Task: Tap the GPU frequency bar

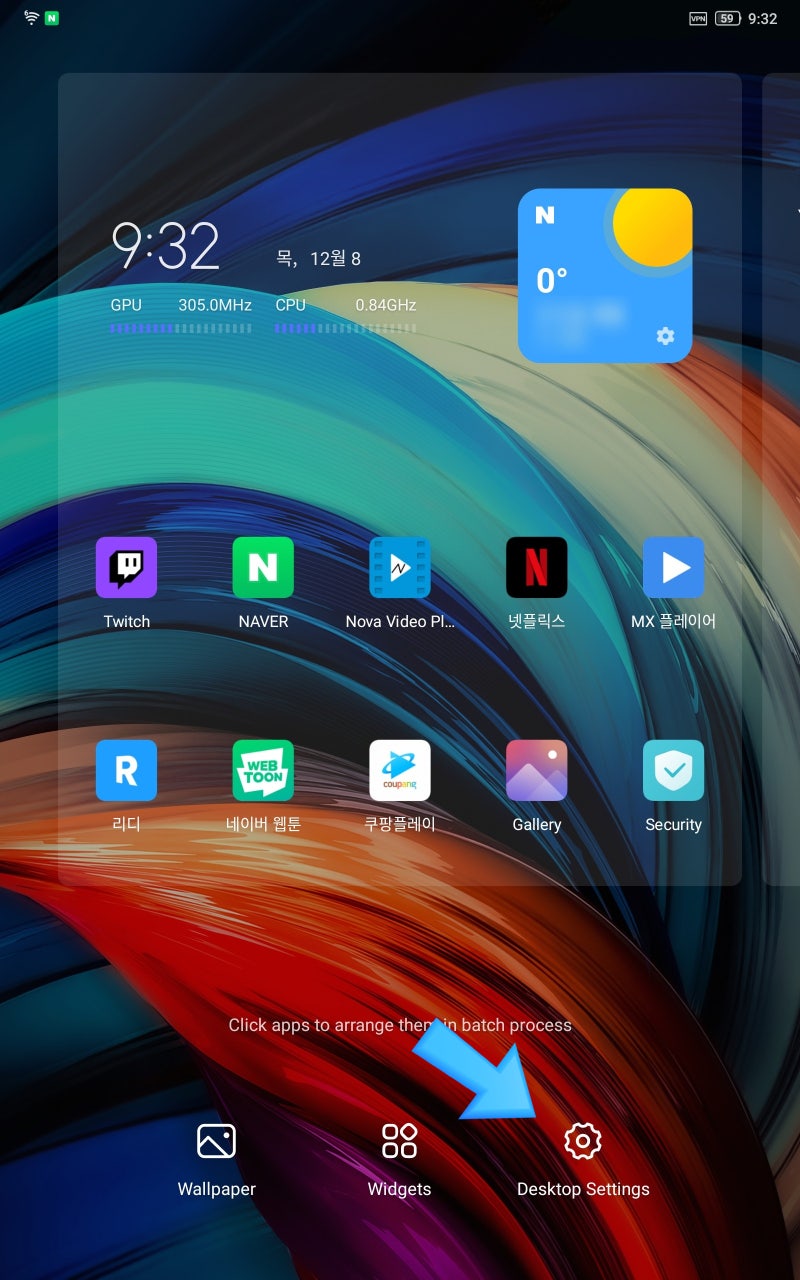Action: click(x=181, y=328)
